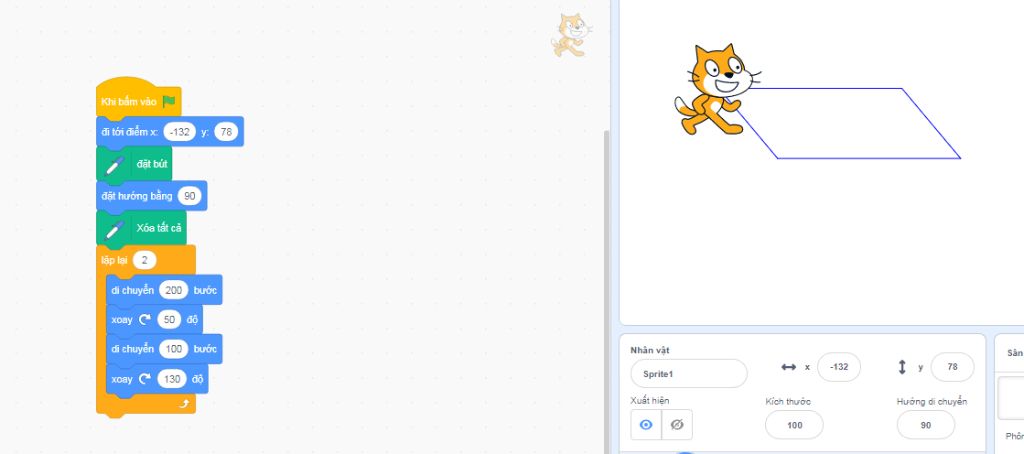Show sprite using the eye icon

click(x=646, y=425)
